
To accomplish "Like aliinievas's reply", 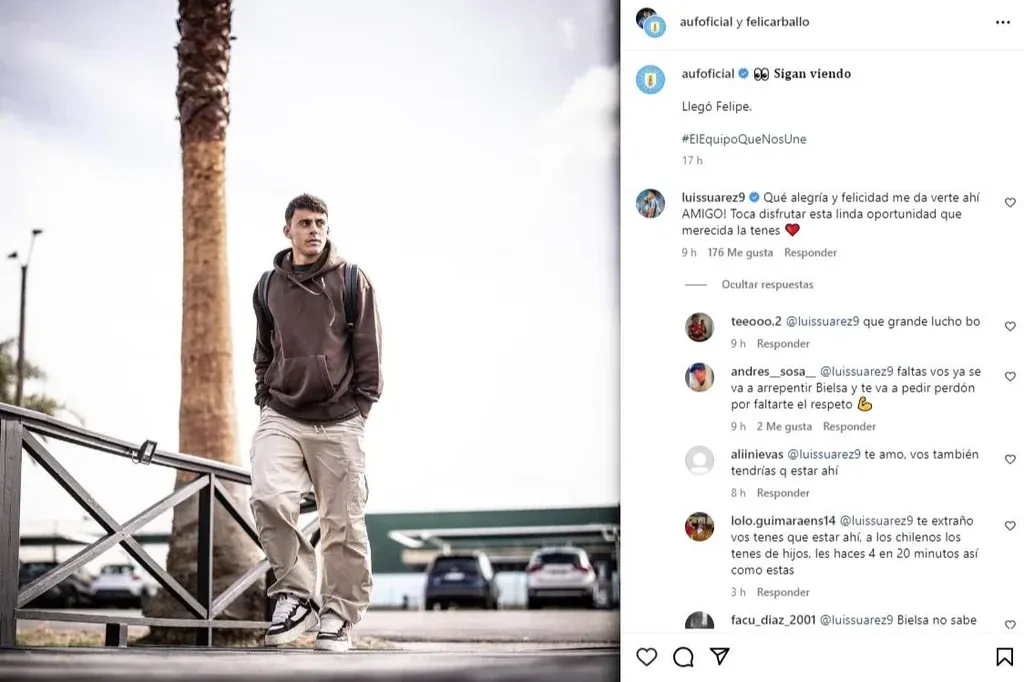I will pos(1009,460).
